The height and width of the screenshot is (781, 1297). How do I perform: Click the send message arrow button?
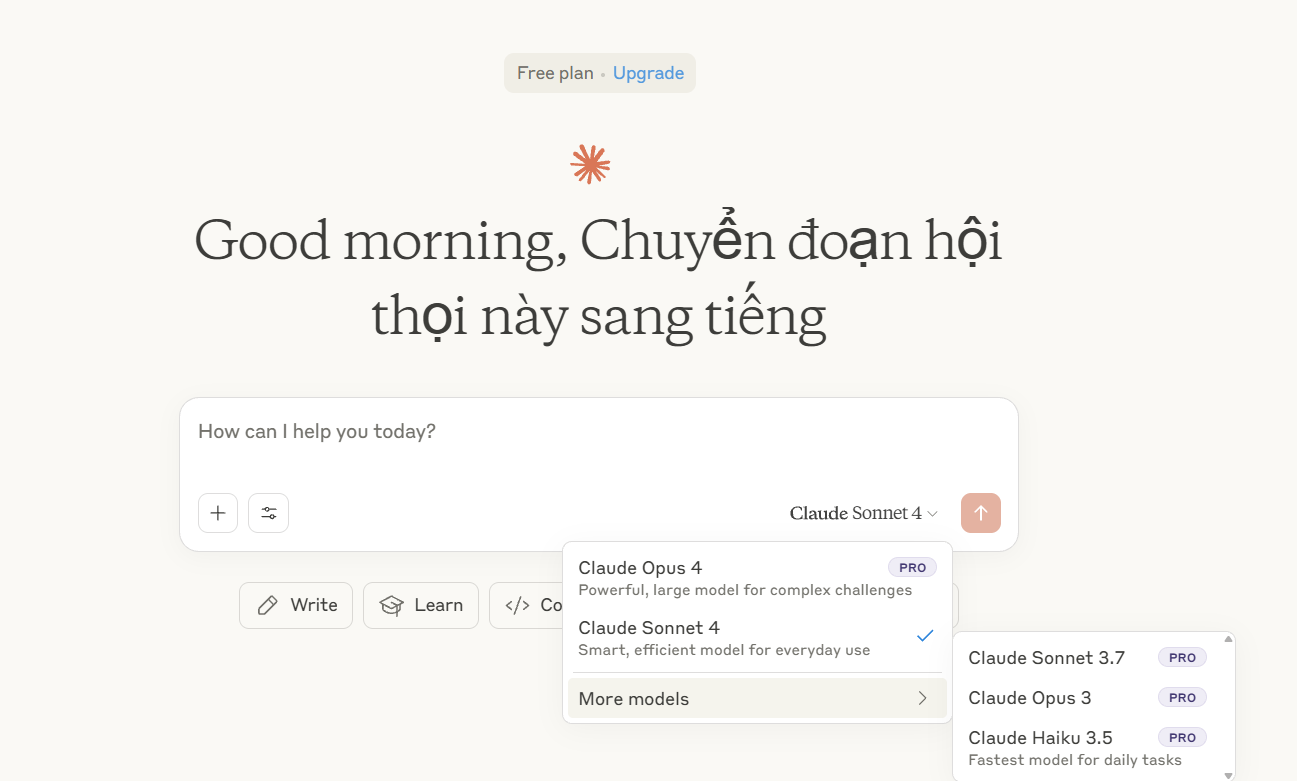981,513
